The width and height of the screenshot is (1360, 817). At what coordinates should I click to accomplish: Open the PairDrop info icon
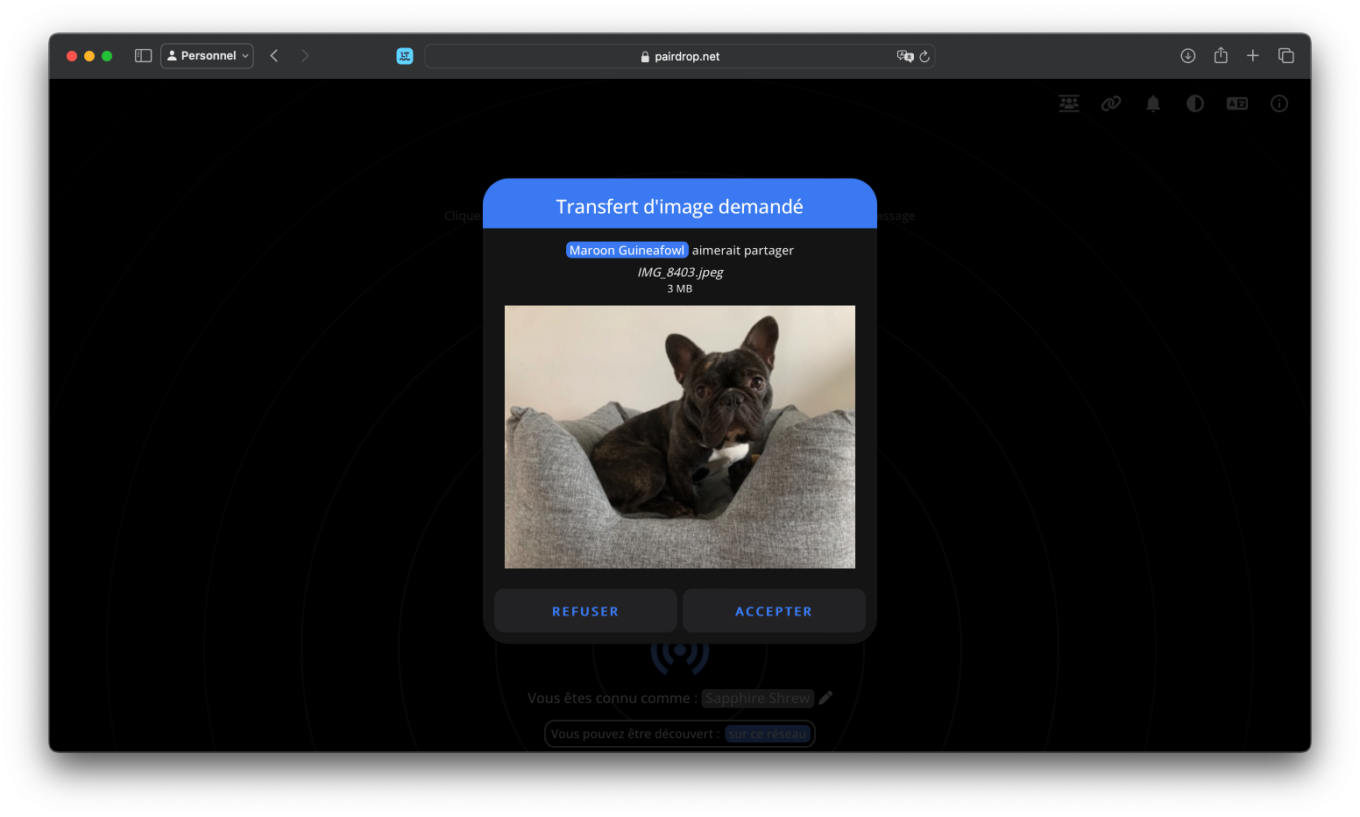pyautogui.click(x=1279, y=103)
